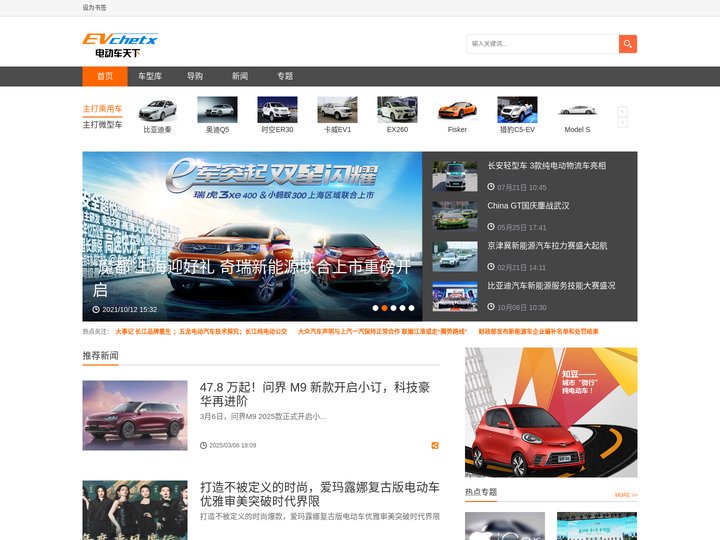Viewport: 720px width, 540px height.
Task: Click the carousel next arrow button
Action: [622, 123]
